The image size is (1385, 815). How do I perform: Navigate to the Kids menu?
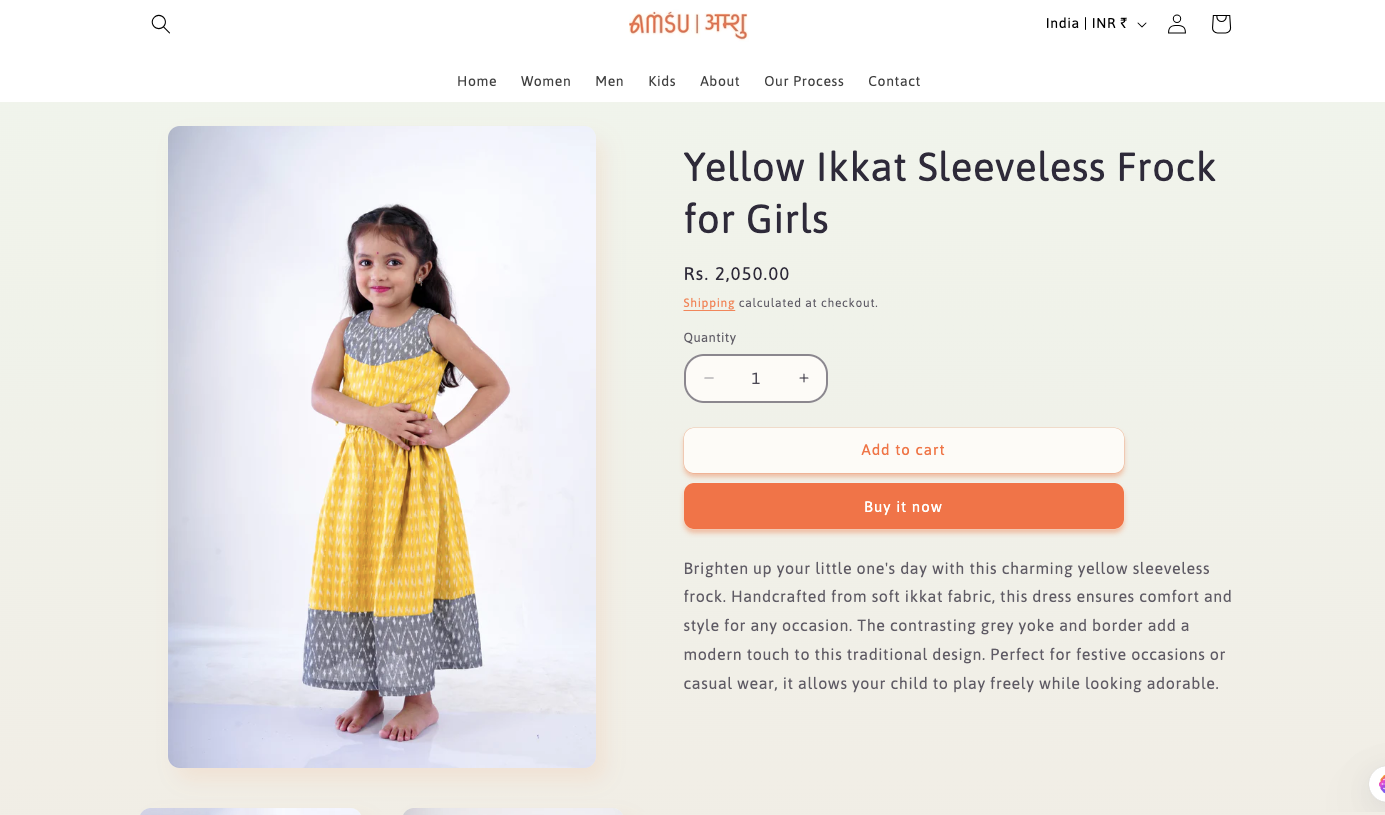[662, 81]
